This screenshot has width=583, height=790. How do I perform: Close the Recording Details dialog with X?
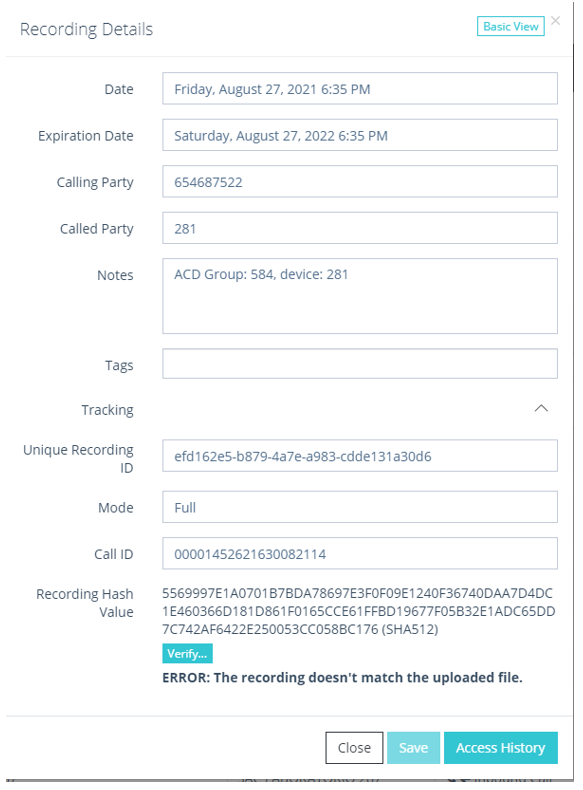point(555,21)
